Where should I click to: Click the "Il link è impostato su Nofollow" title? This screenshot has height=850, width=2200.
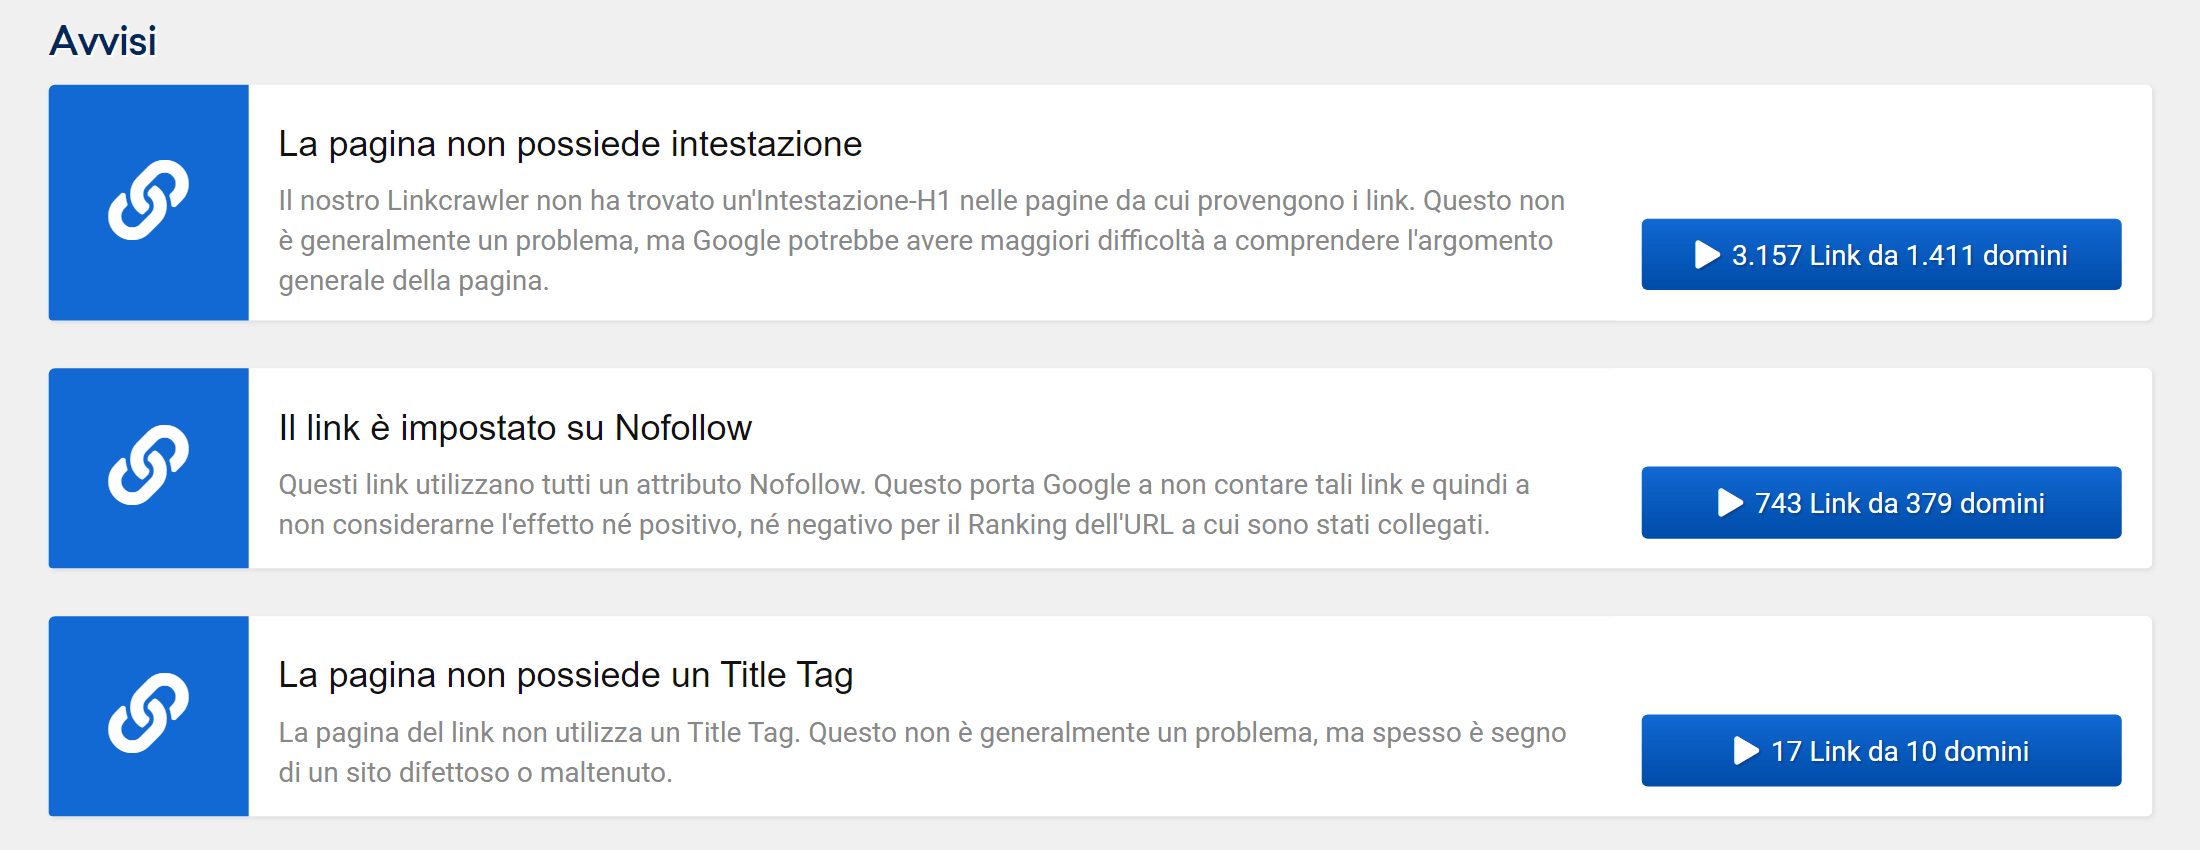tap(515, 428)
